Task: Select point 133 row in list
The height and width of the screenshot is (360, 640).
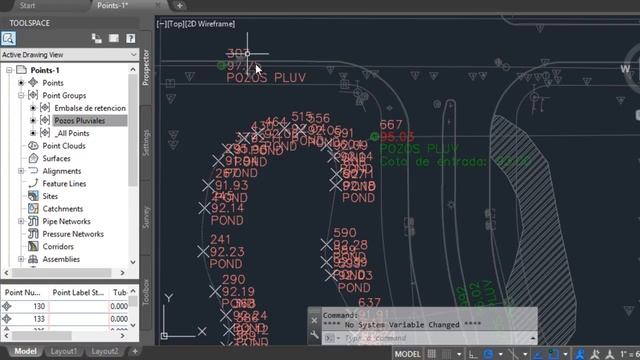Action: click(64, 319)
